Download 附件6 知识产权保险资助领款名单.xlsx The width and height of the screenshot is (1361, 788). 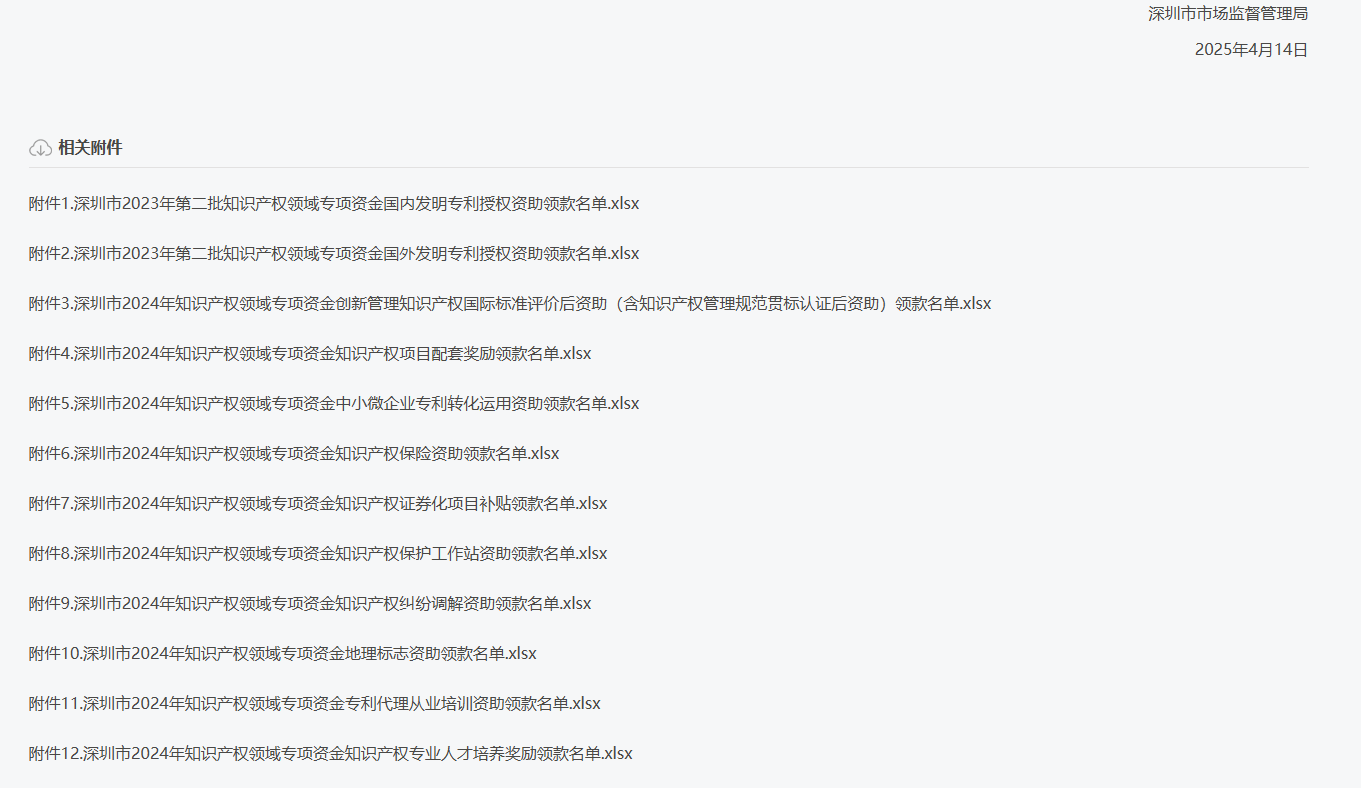[x=294, y=454]
